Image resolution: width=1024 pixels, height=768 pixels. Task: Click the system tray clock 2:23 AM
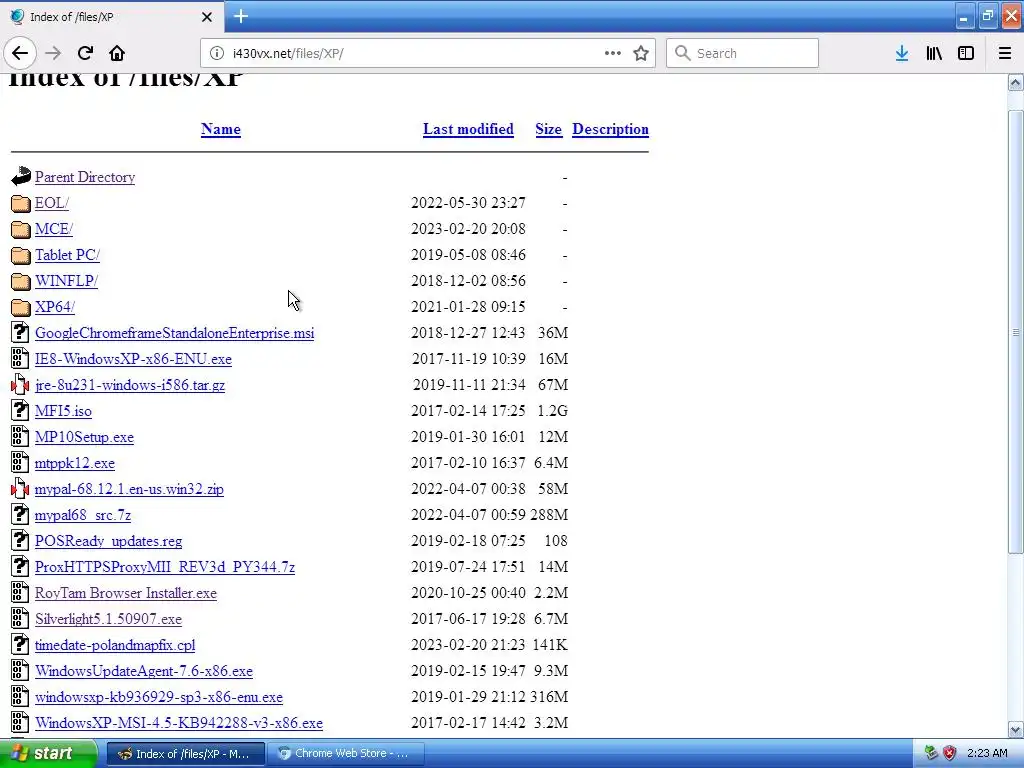pyautogui.click(x=987, y=753)
